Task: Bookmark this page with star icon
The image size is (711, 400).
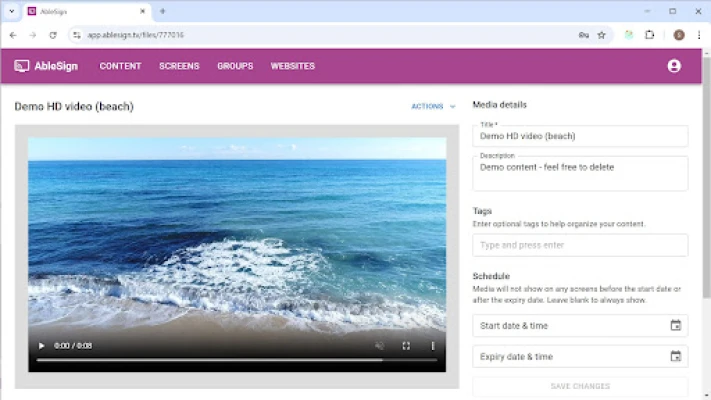Action: (x=601, y=35)
